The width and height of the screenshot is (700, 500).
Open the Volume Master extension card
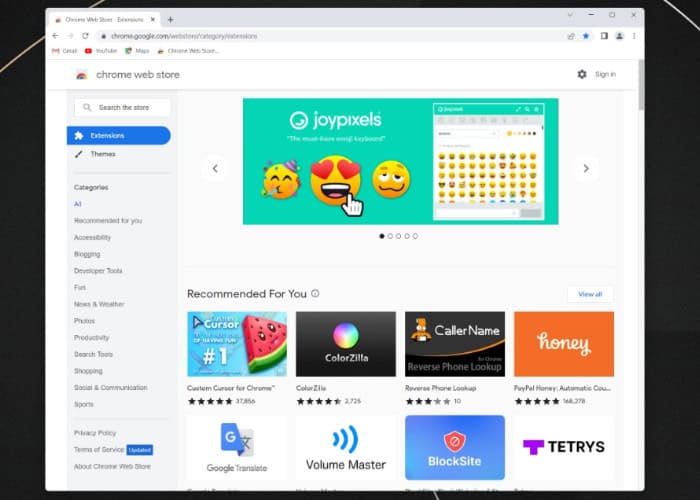tap(346, 448)
